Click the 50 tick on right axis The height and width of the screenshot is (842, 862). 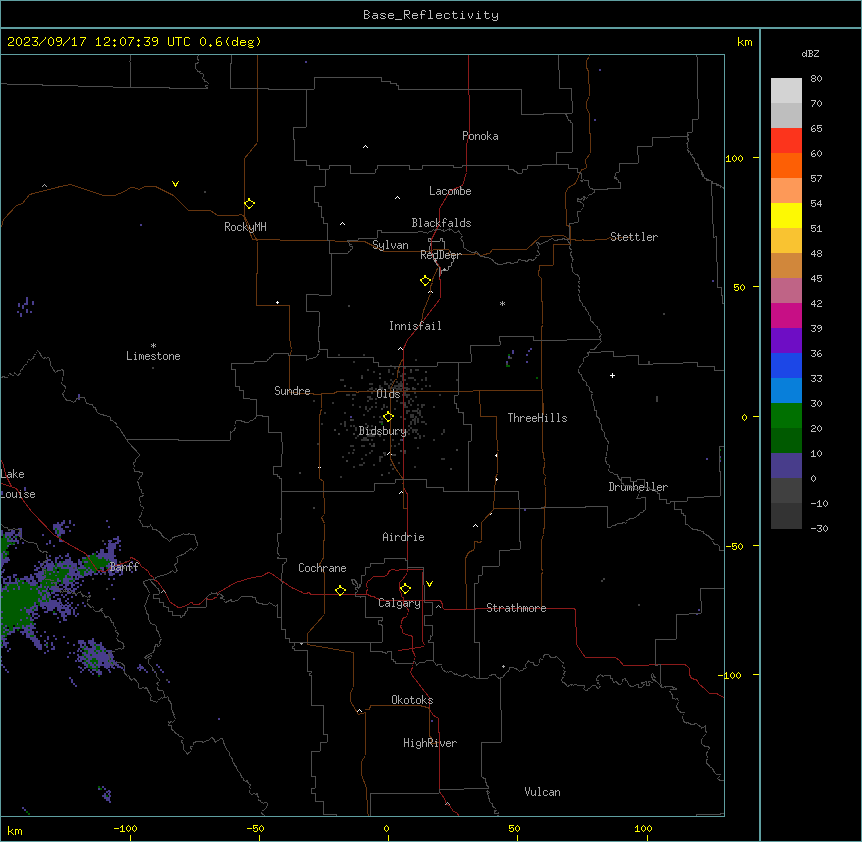(739, 287)
